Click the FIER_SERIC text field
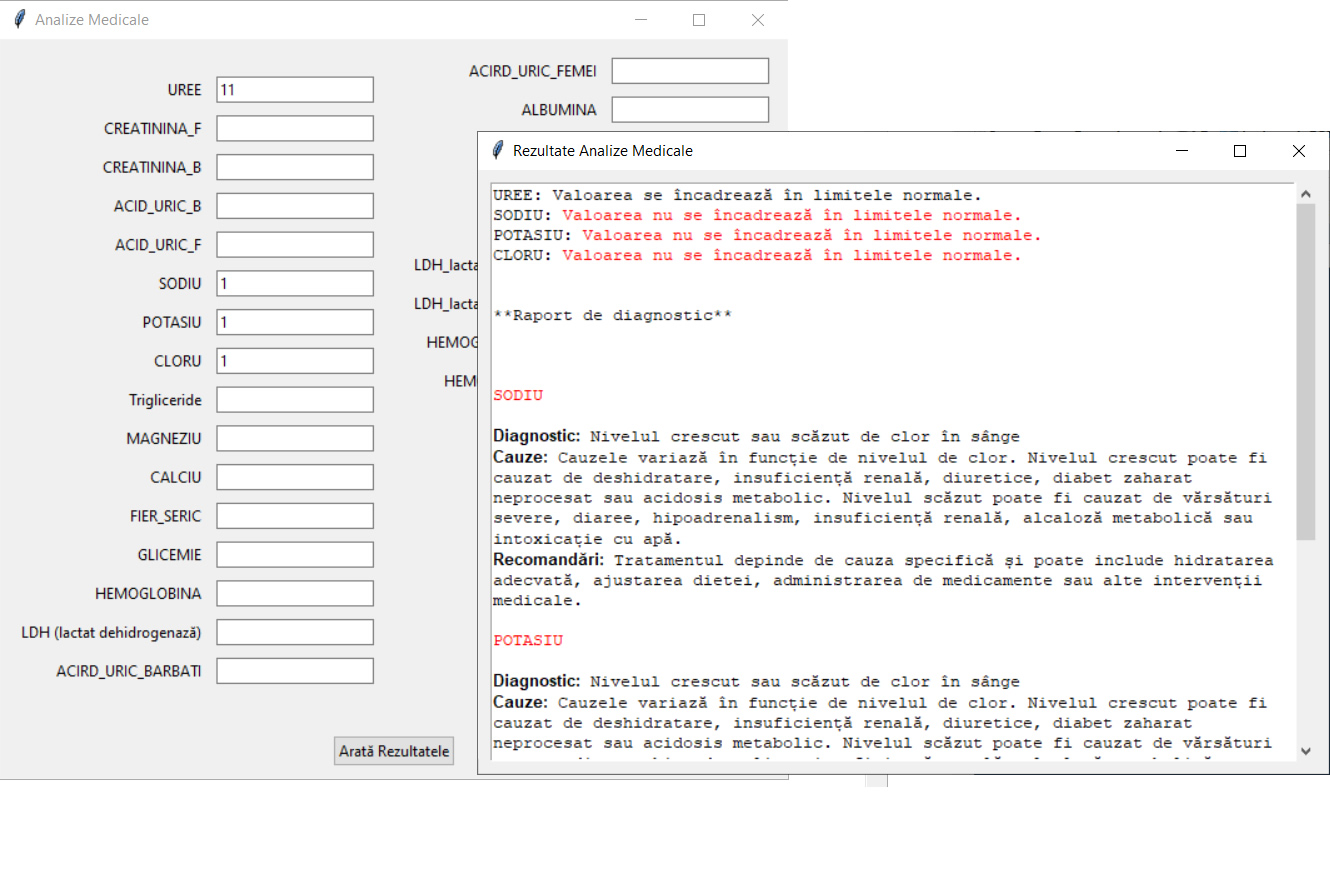 click(x=294, y=515)
